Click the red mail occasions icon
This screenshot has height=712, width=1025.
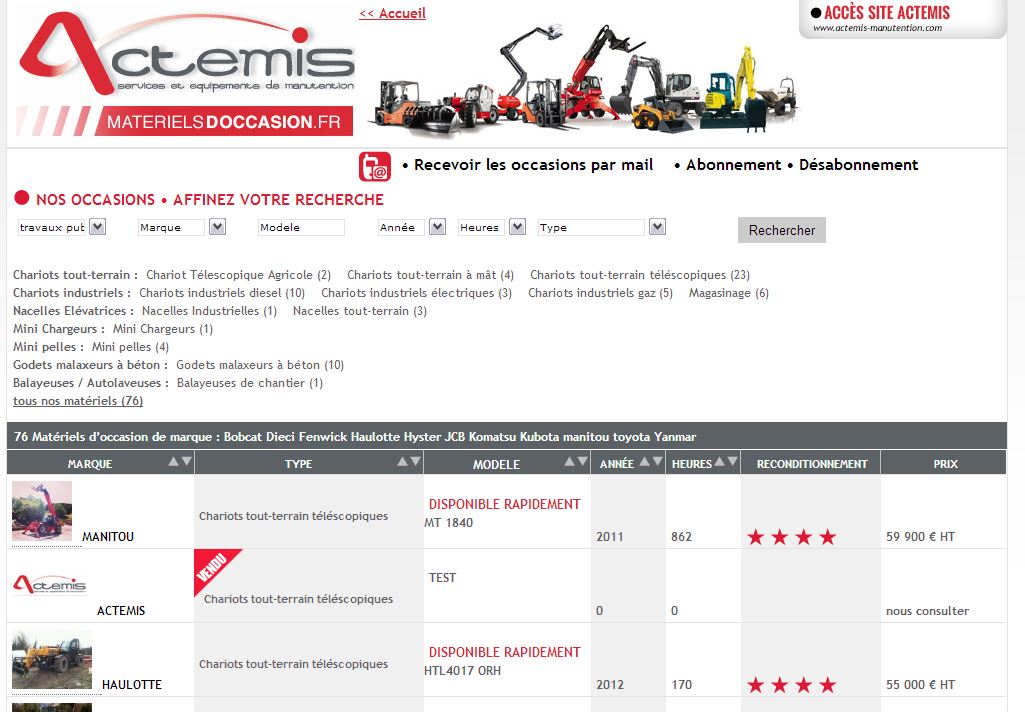pos(375,166)
